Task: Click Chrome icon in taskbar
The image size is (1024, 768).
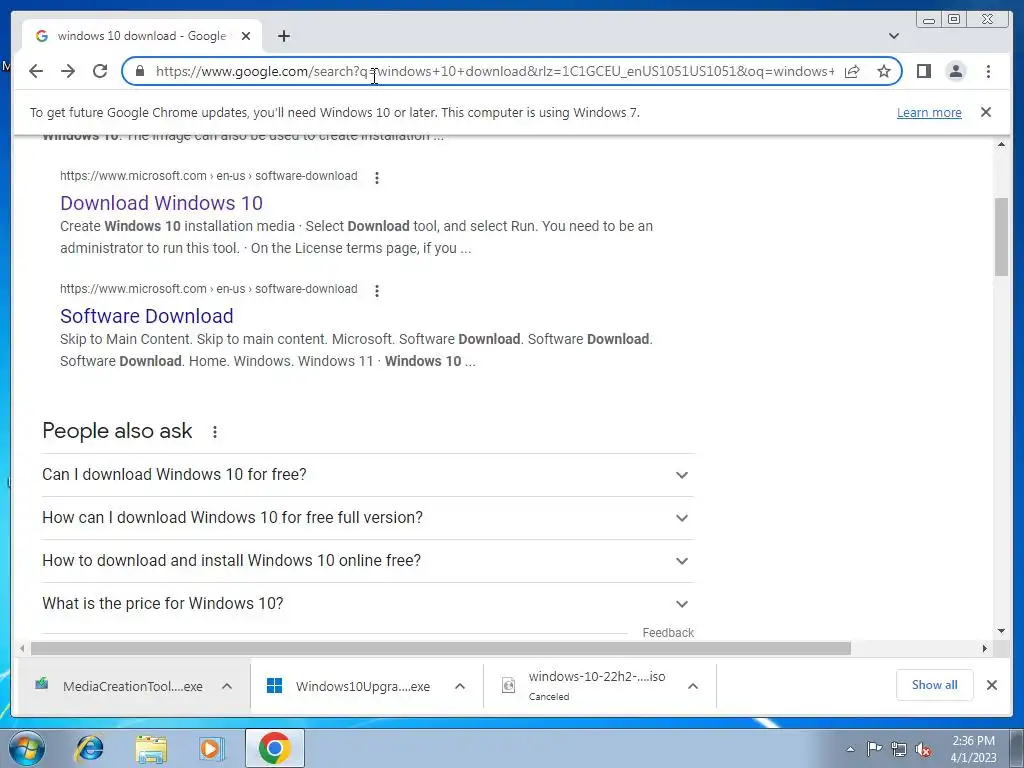Action: point(275,748)
